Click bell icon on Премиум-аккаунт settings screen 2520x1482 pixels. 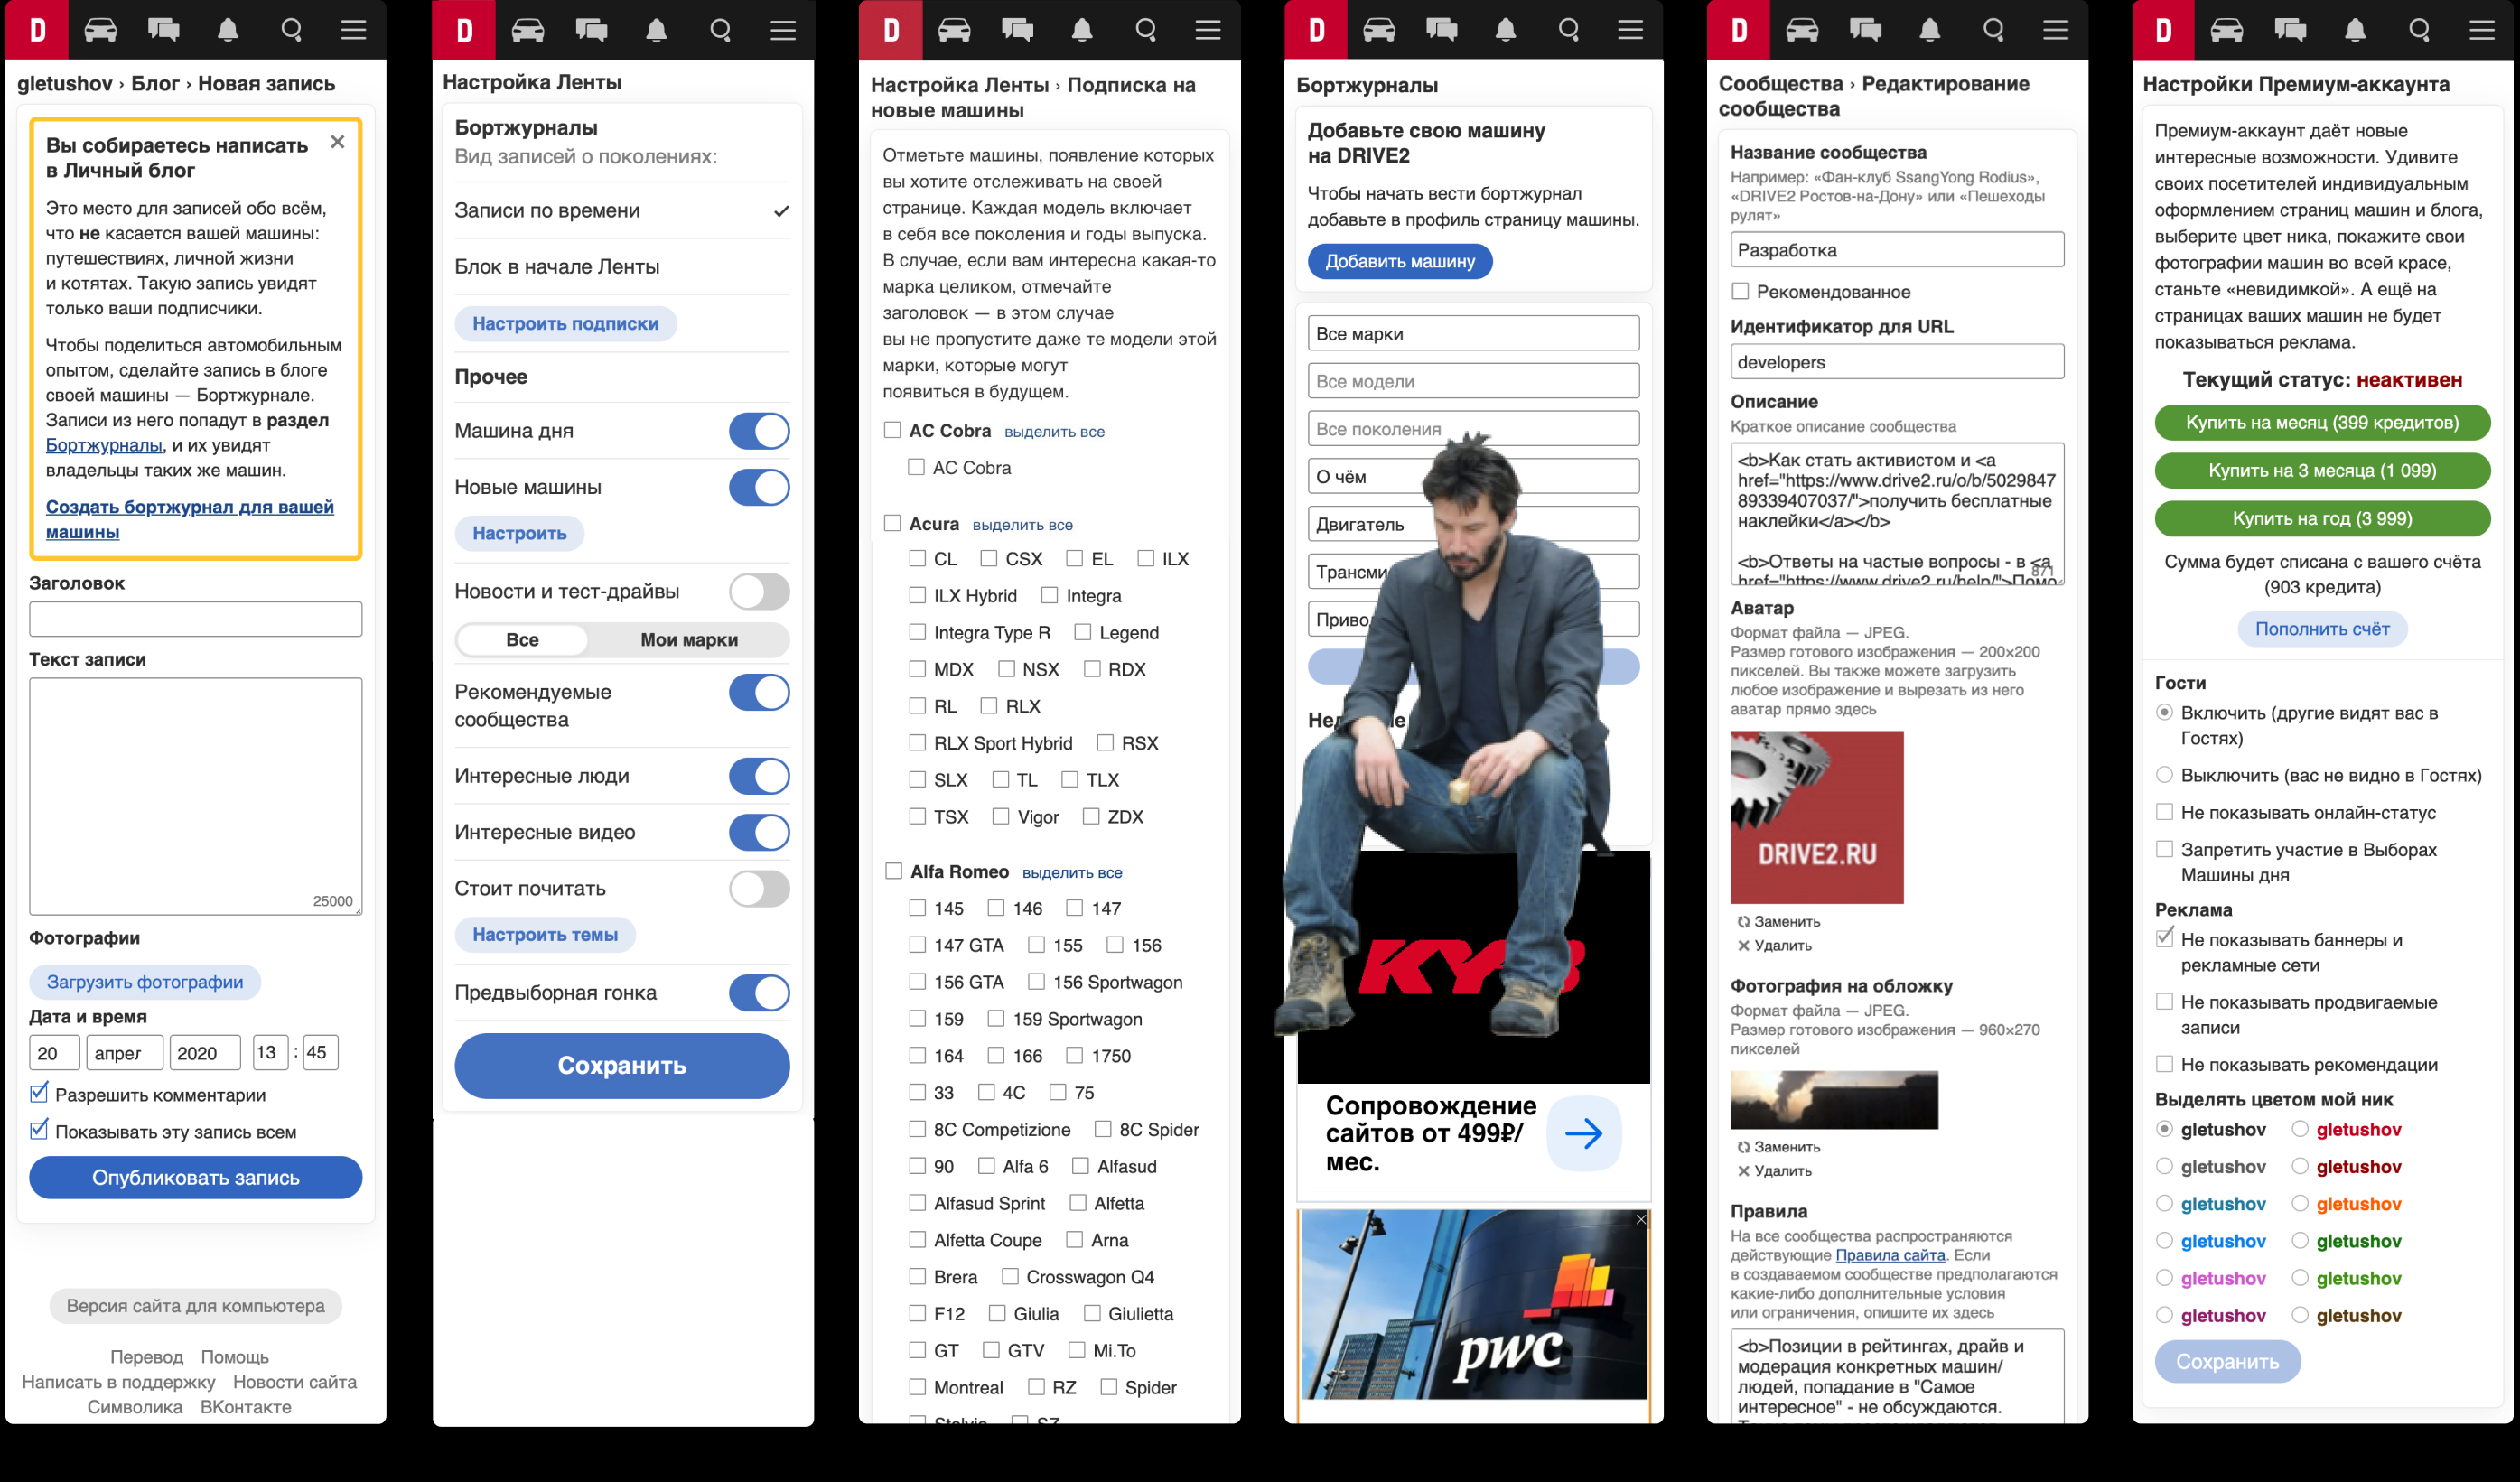[x=2355, y=30]
